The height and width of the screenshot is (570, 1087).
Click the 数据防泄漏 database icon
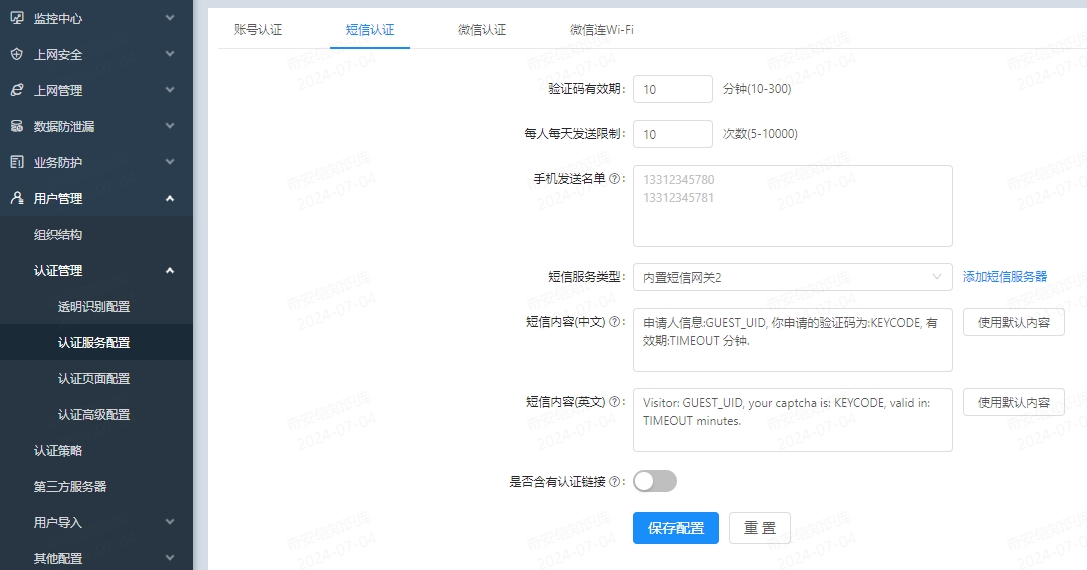tap(16, 126)
